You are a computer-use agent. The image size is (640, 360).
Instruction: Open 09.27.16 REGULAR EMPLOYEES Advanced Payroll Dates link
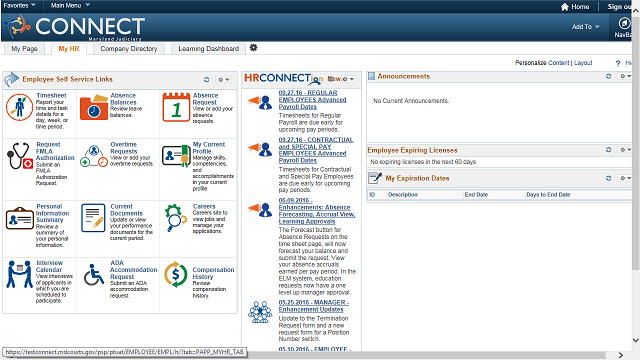312,100
